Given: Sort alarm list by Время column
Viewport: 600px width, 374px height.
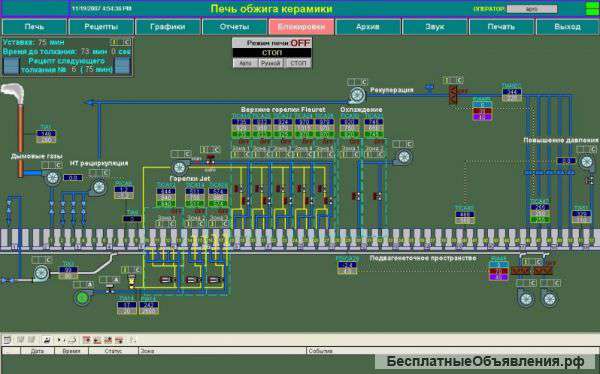Looking at the screenshot, I should tap(72, 351).
